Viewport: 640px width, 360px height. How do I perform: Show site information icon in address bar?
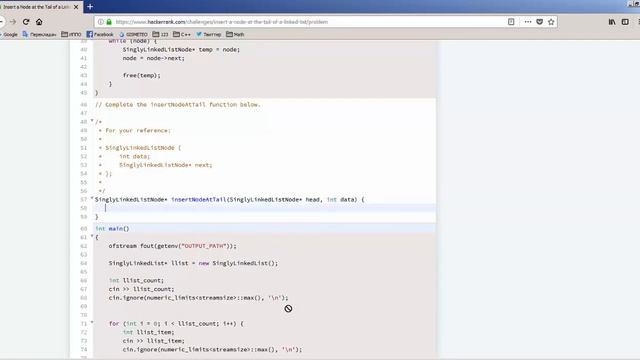(100, 22)
